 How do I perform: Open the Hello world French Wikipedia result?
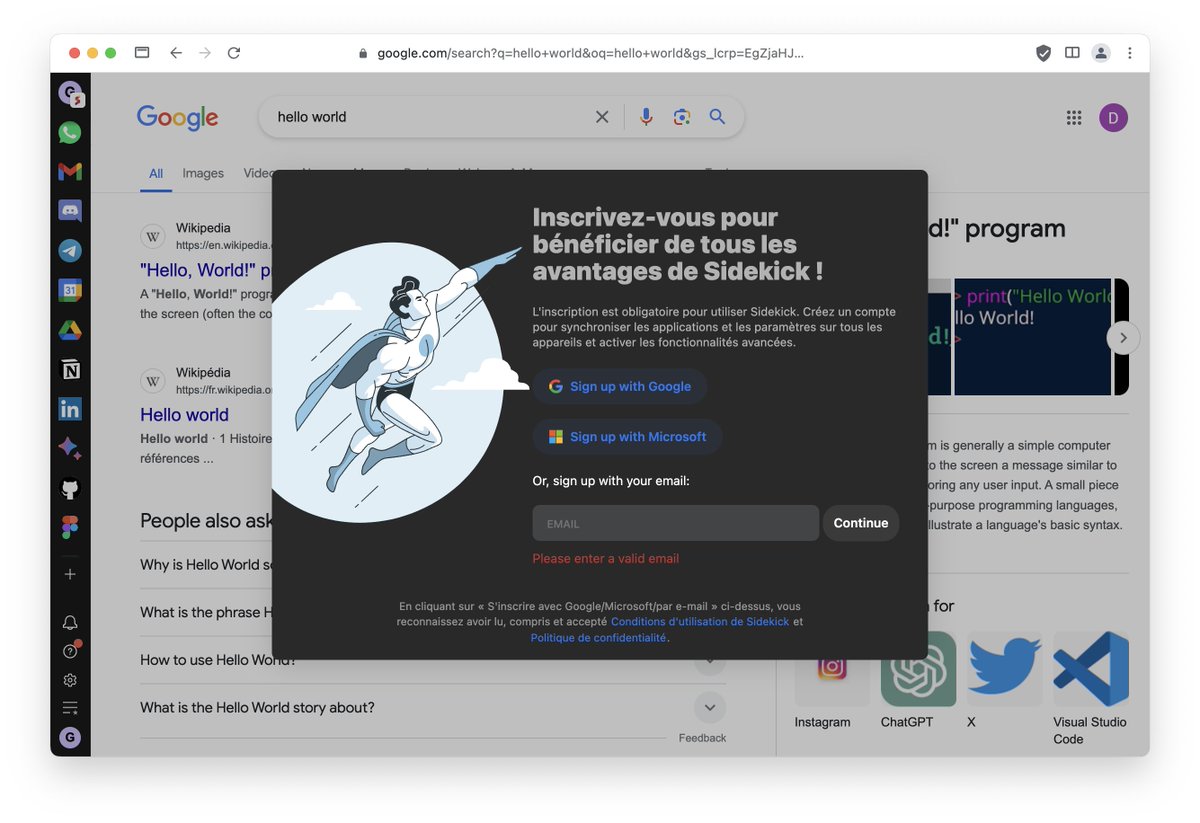pos(184,415)
